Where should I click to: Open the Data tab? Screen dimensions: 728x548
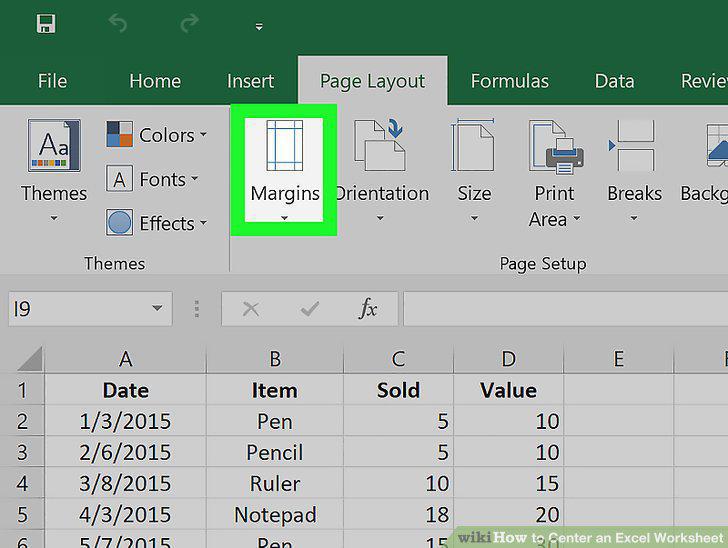click(614, 81)
